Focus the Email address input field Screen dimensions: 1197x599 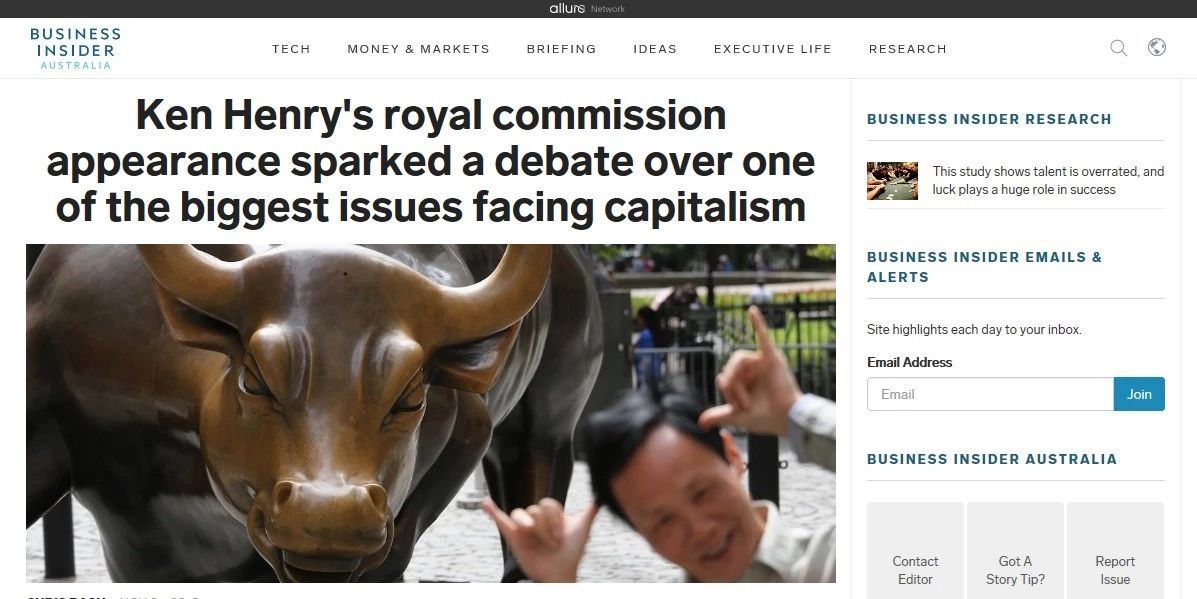[x=990, y=394]
